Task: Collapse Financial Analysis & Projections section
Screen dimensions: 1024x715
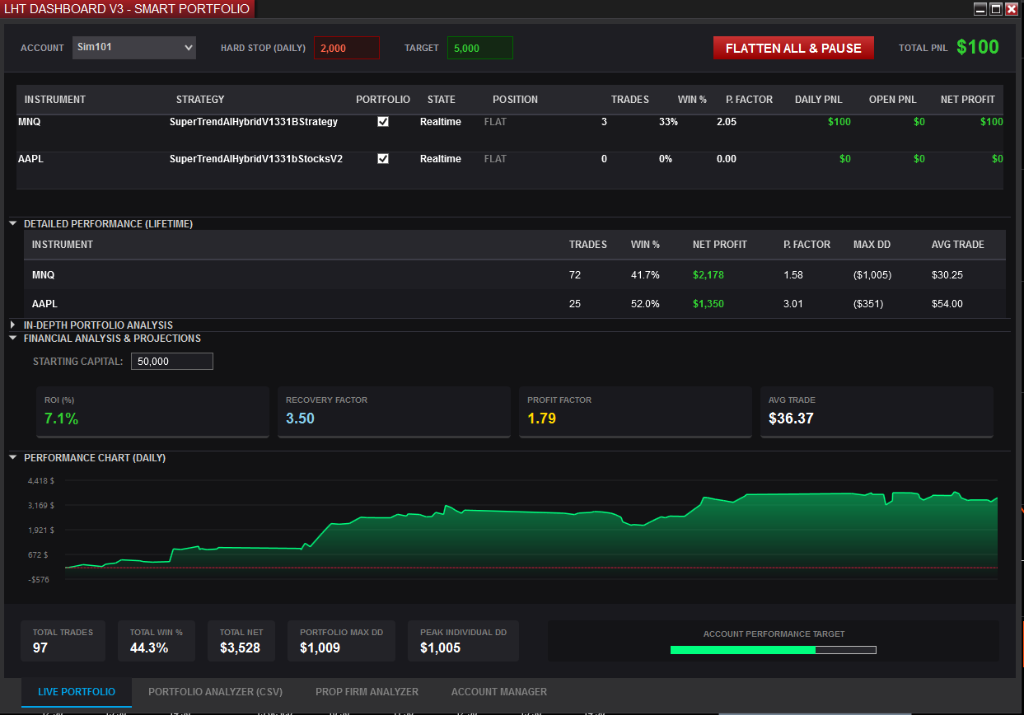Action: (x=13, y=338)
